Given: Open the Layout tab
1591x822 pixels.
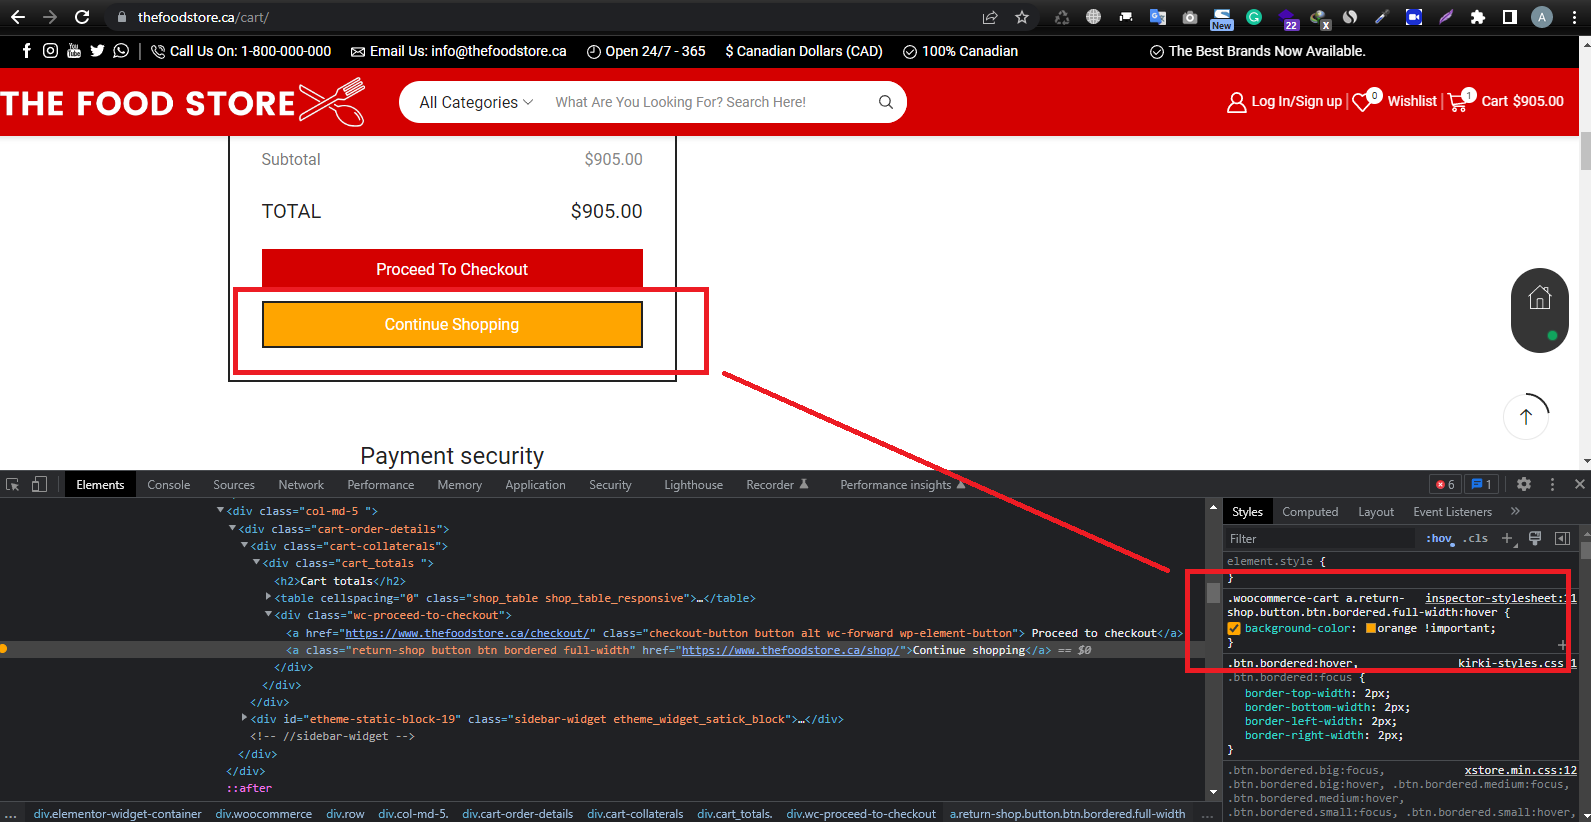Looking at the screenshot, I should point(1376,512).
